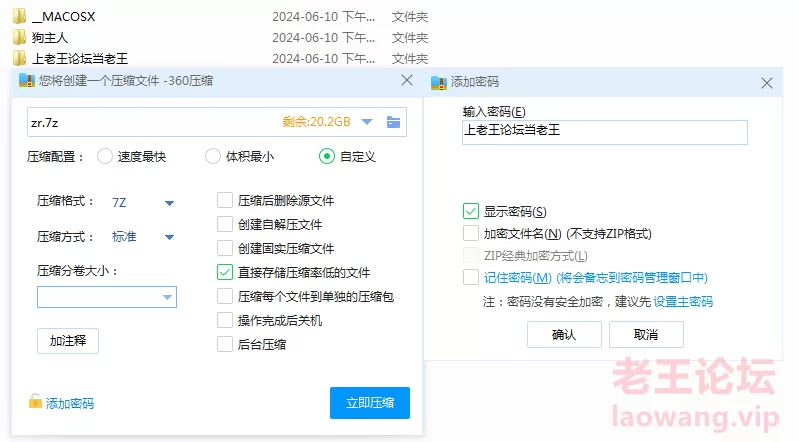Select the 狗主人 folder icon

[x=19, y=37]
